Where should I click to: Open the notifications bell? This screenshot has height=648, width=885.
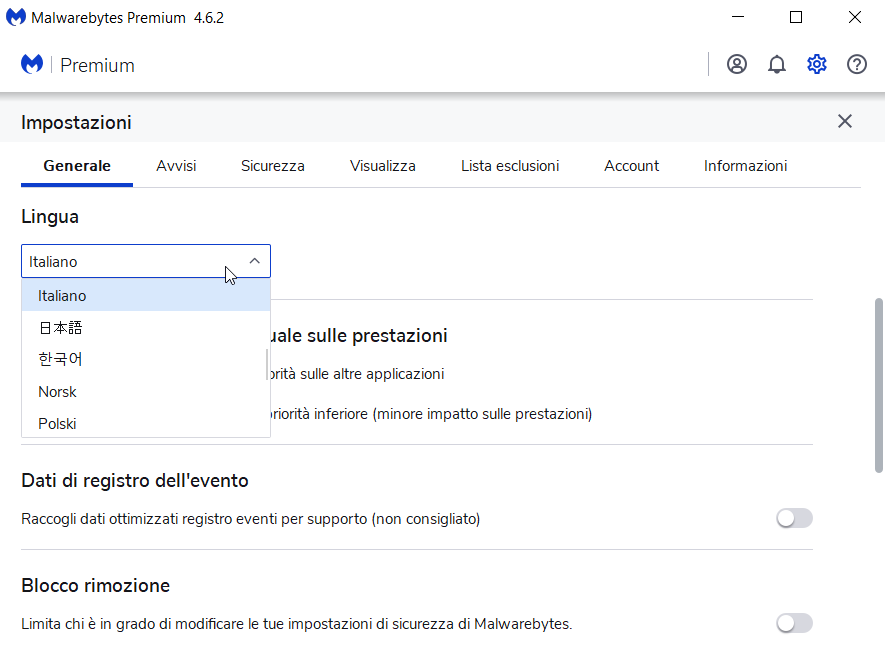coord(777,64)
